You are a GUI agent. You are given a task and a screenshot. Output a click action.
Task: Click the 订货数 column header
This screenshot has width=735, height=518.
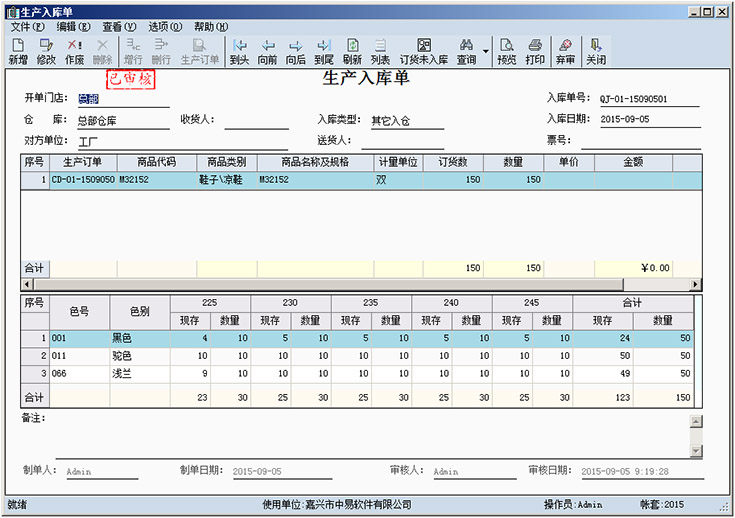point(453,162)
